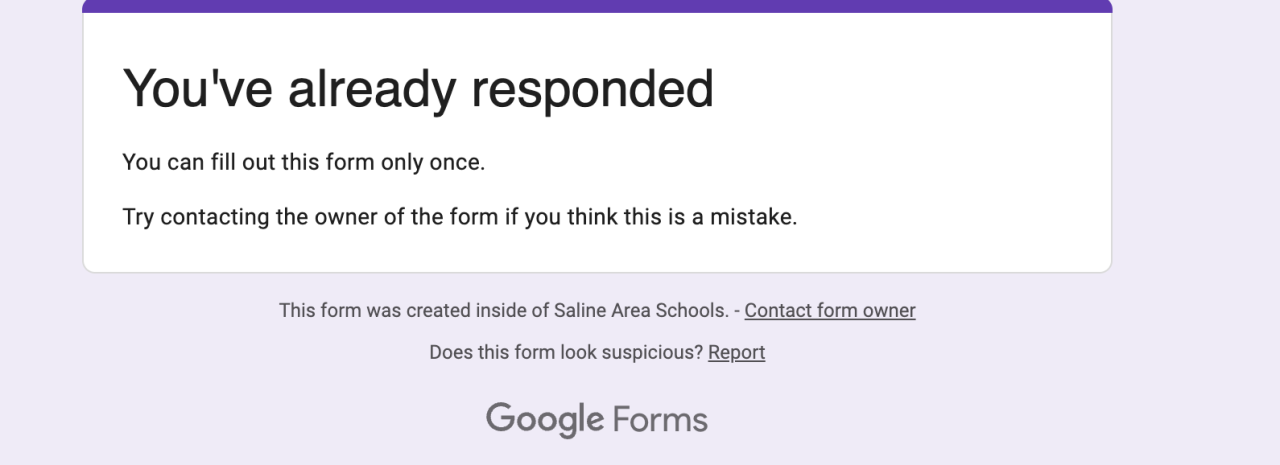Click the word Google in the footer logo
Screen dimensions: 1280x465
pos(544,418)
